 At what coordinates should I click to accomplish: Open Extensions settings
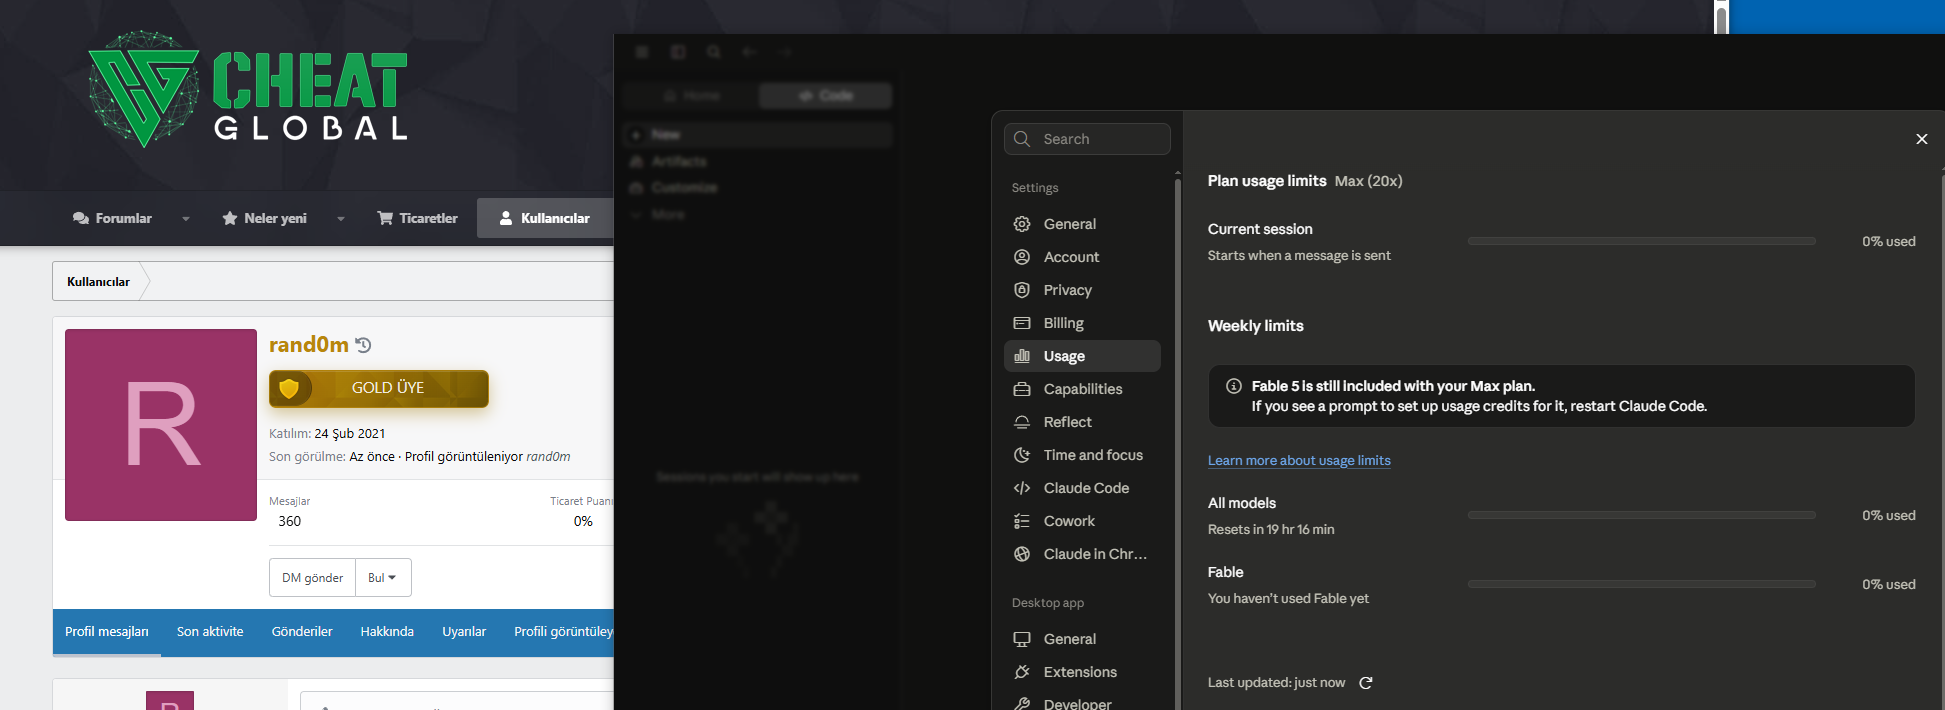coord(1082,672)
